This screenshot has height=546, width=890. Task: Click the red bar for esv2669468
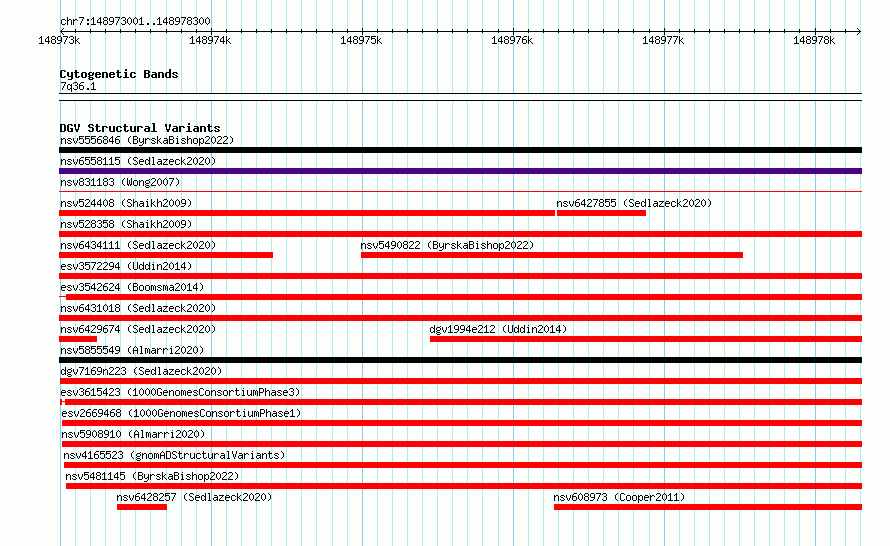click(462, 423)
